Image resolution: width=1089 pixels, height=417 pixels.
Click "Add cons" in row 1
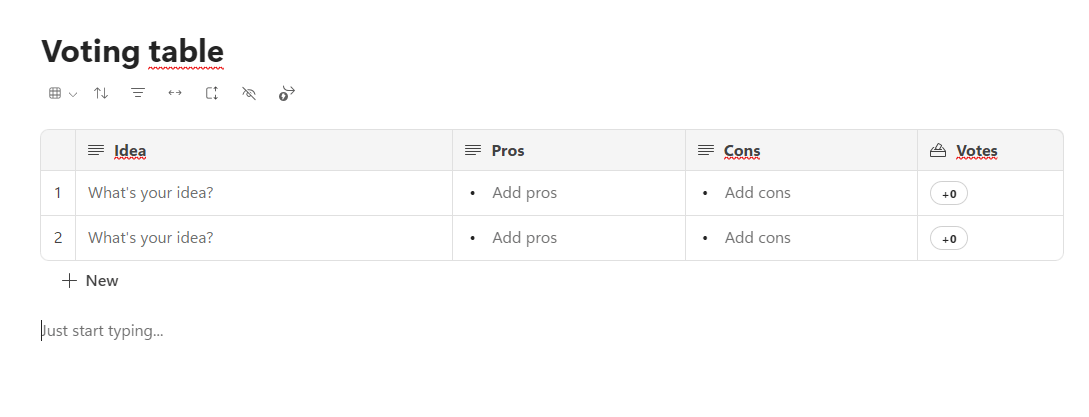pos(757,193)
